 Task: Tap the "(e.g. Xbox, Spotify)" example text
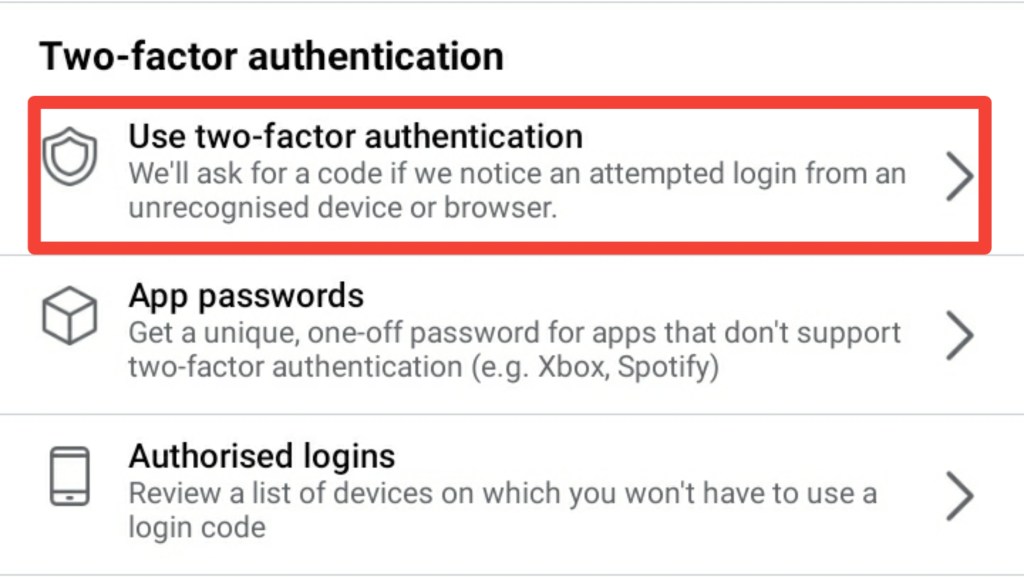[595, 367]
